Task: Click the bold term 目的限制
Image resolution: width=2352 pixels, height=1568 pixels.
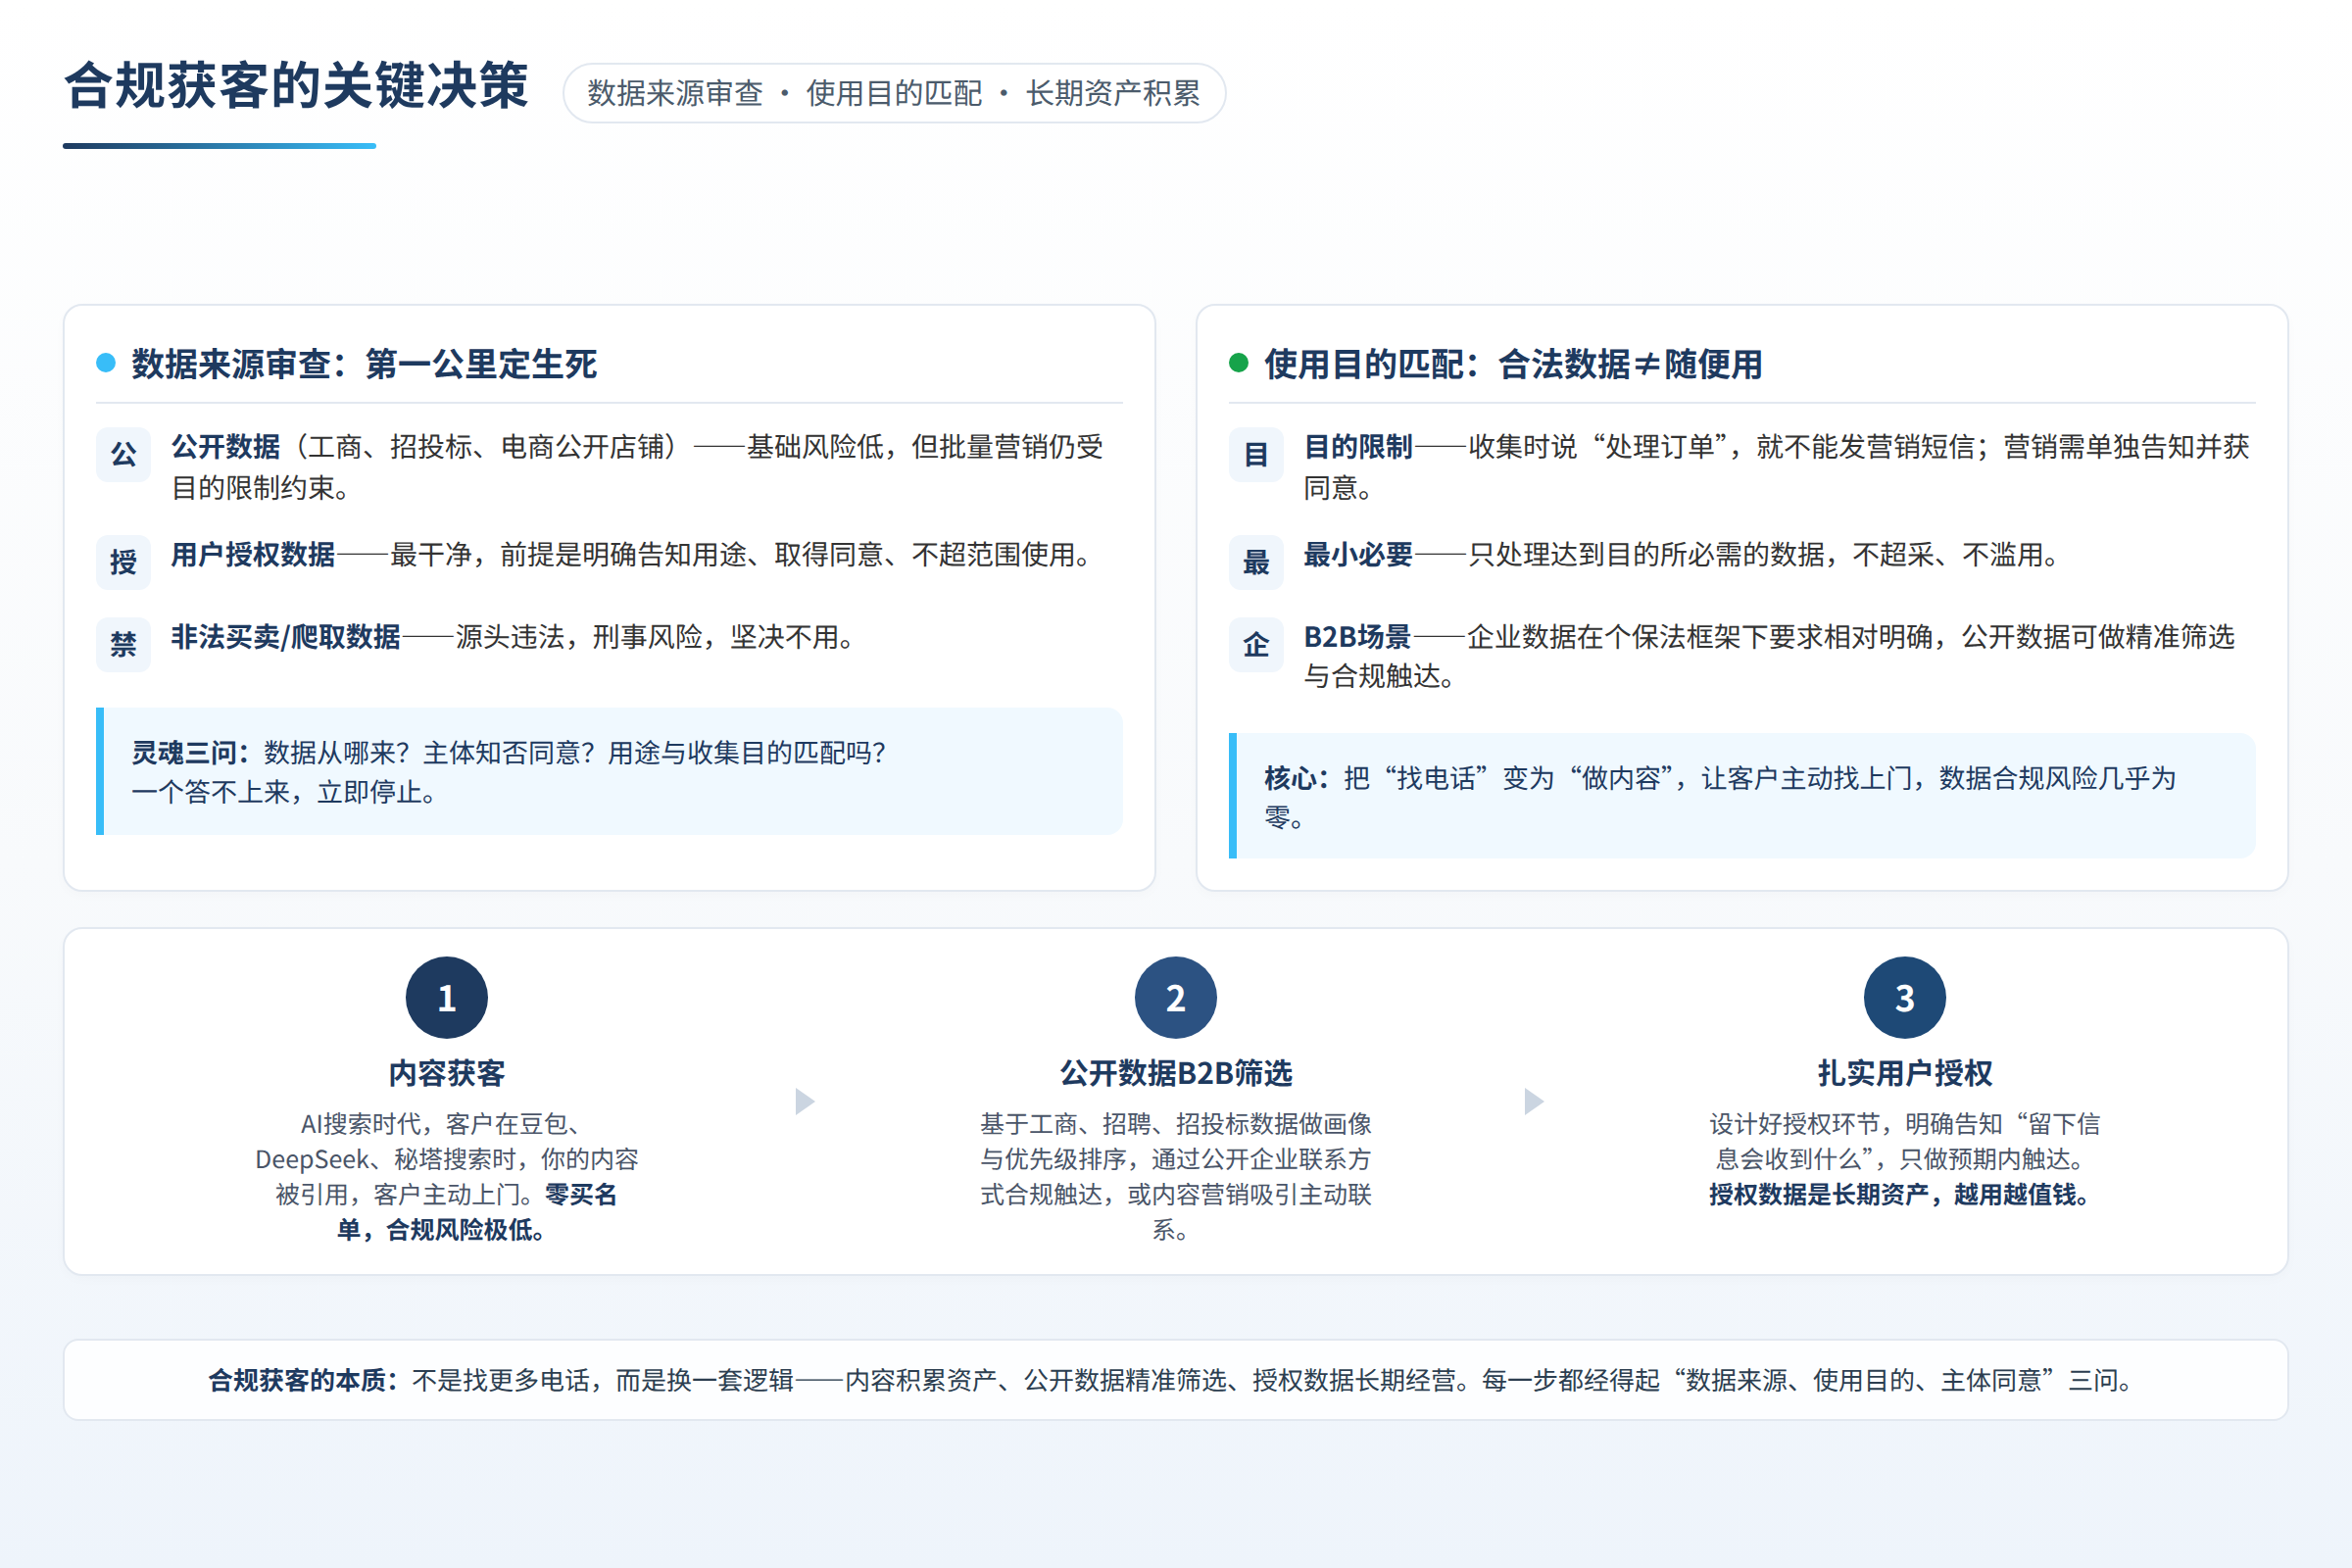Action: click(x=1358, y=446)
